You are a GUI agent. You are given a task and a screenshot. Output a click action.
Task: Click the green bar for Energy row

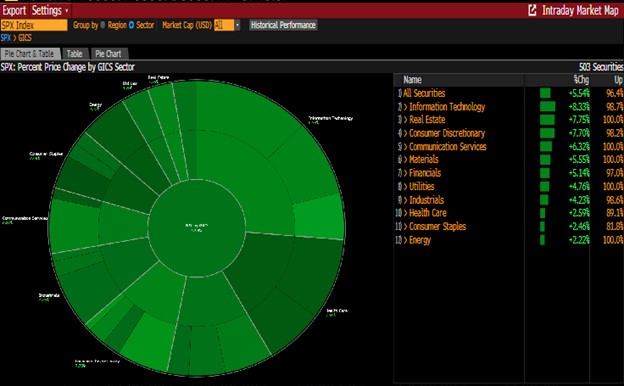point(542,240)
